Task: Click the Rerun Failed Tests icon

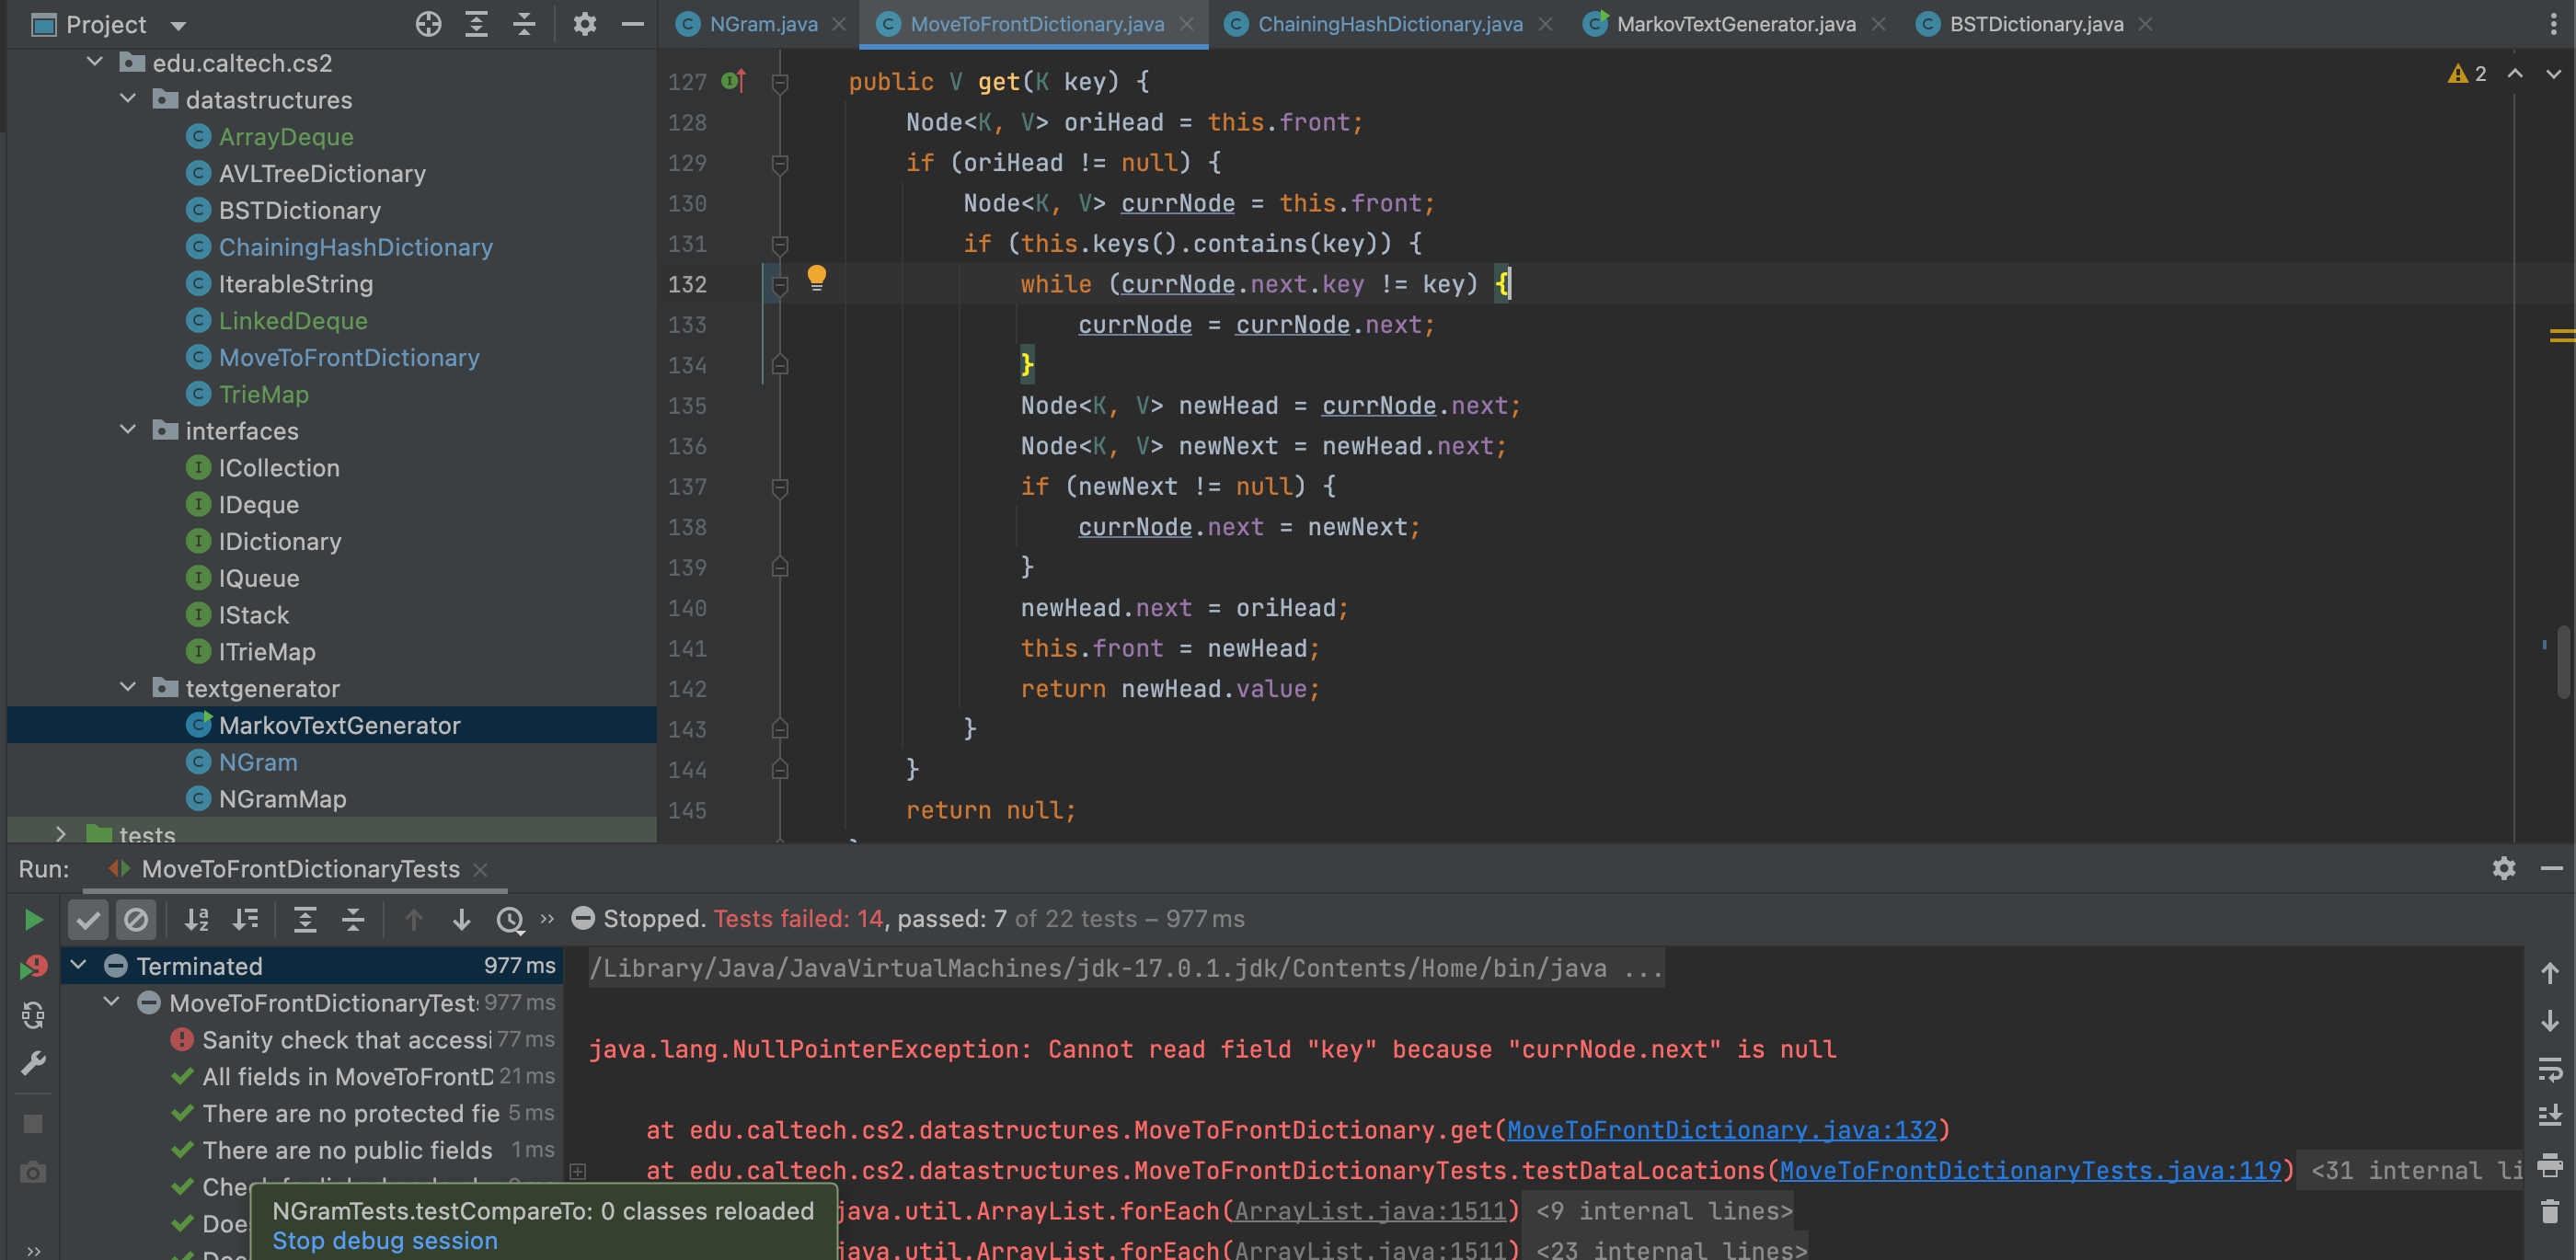Action: click(x=33, y=967)
